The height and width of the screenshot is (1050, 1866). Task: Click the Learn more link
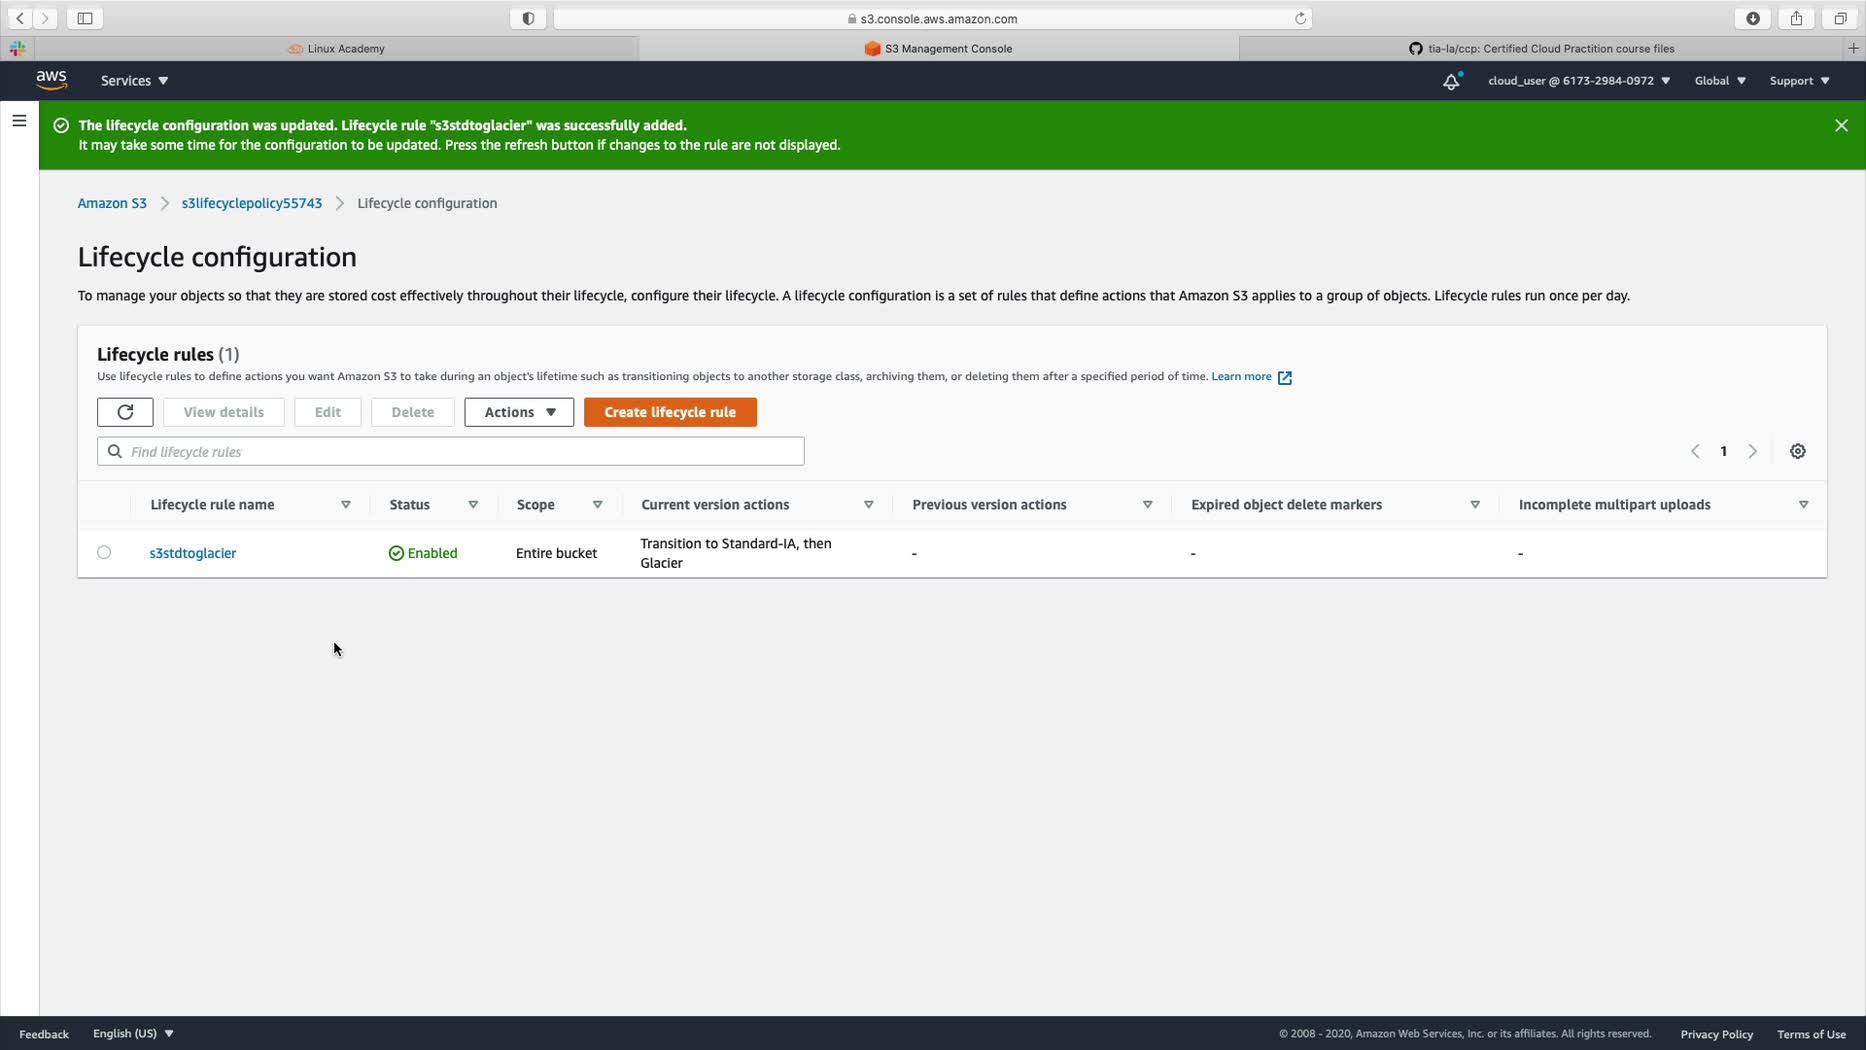click(1241, 377)
